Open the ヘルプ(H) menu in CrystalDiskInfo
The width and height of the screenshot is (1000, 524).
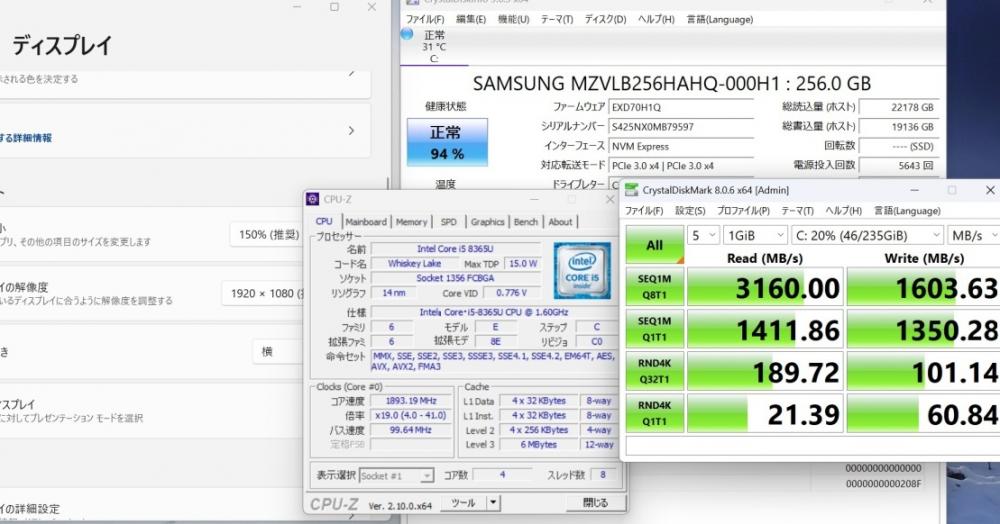coord(656,19)
